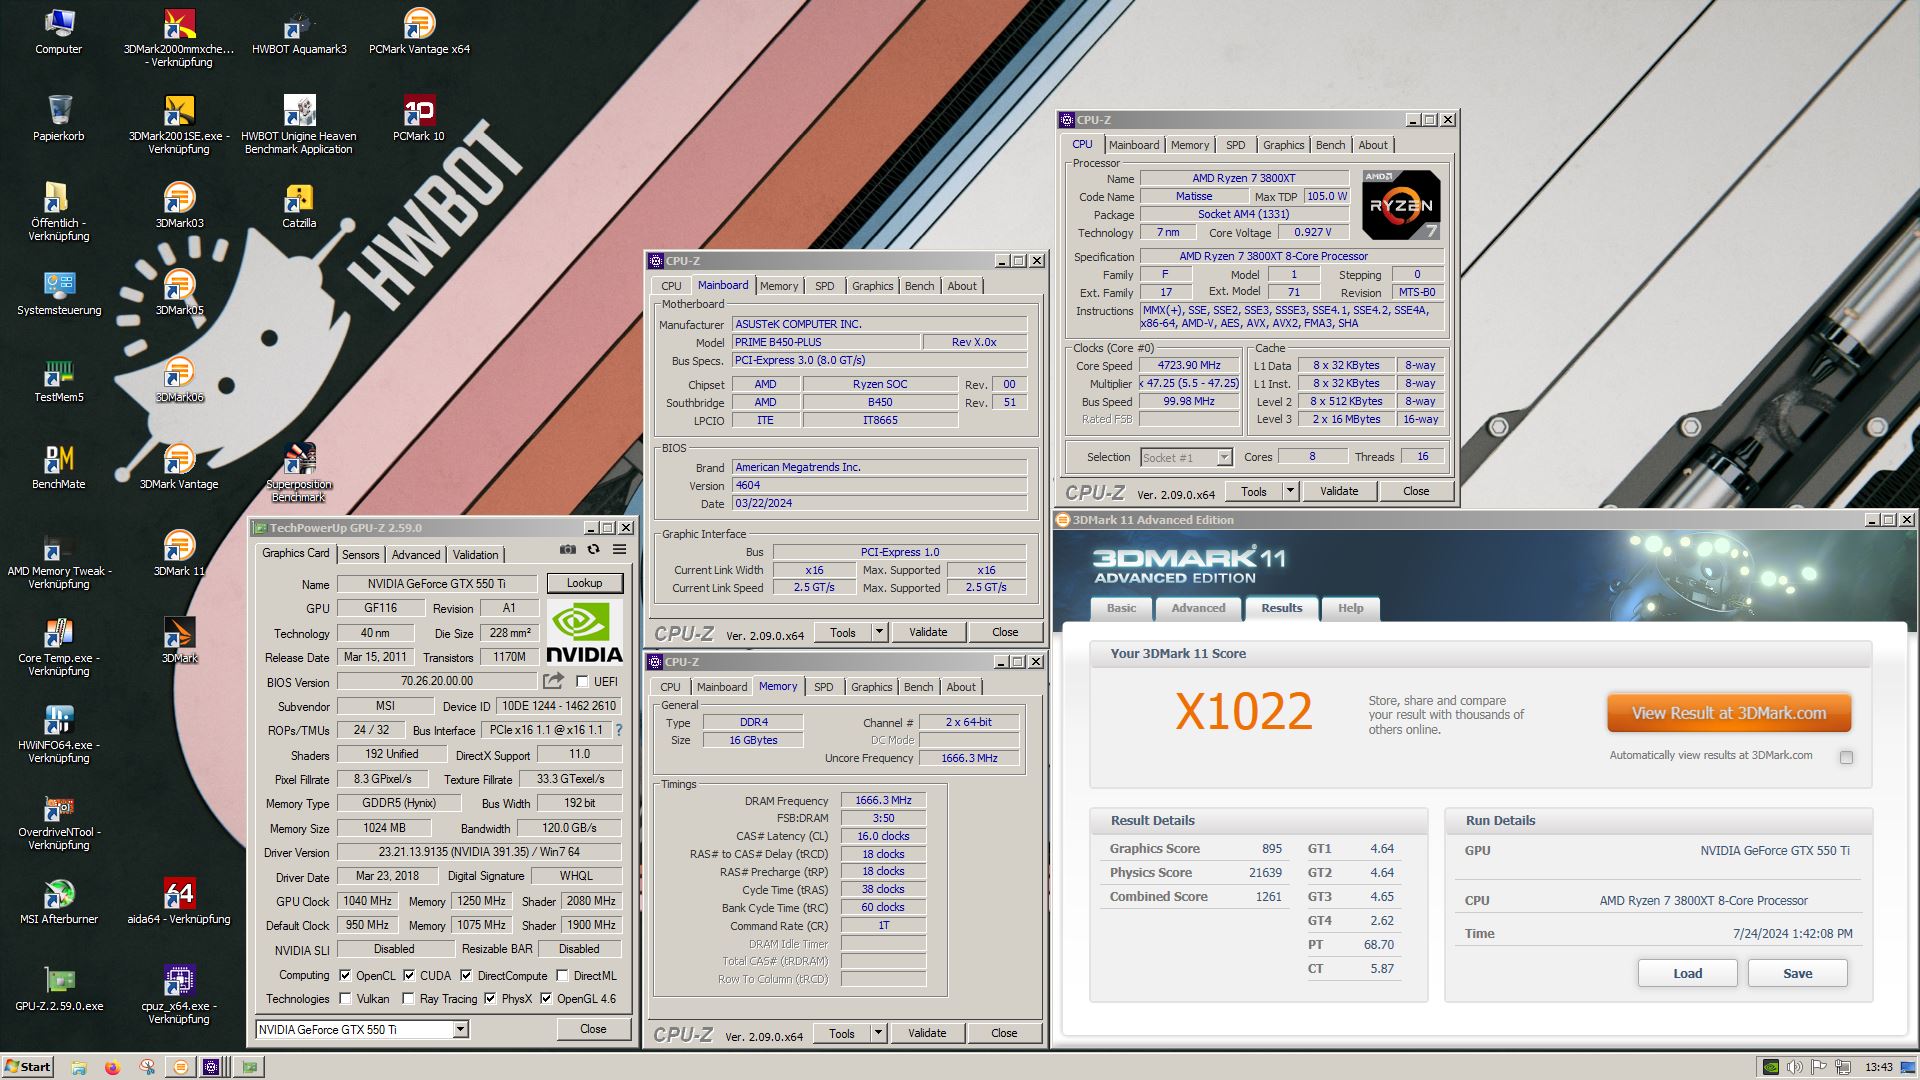Image resolution: width=1920 pixels, height=1080 pixels.
Task: Open HWiNFO64.exe shortcut icon
Action: [x=59, y=733]
